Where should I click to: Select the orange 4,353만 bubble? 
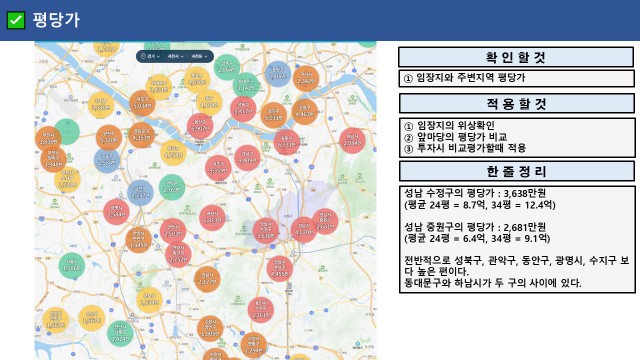[141, 135]
